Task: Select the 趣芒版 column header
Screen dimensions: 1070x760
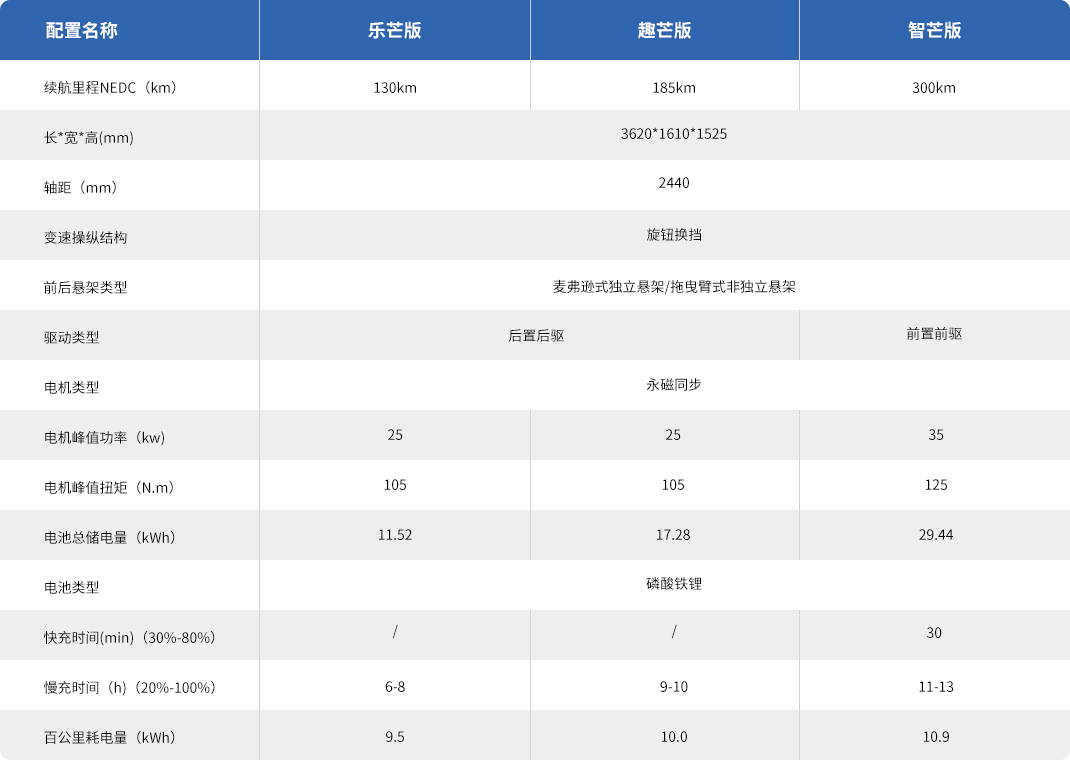Action: [x=665, y=30]
